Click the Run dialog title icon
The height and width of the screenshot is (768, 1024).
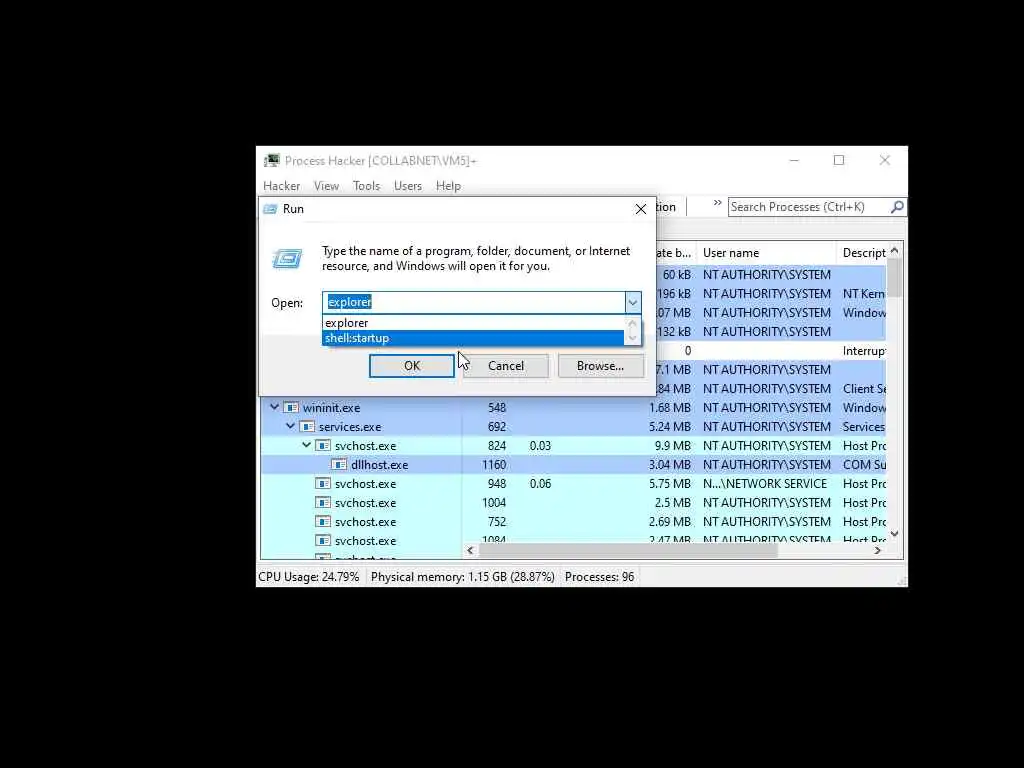coord(270,209)
